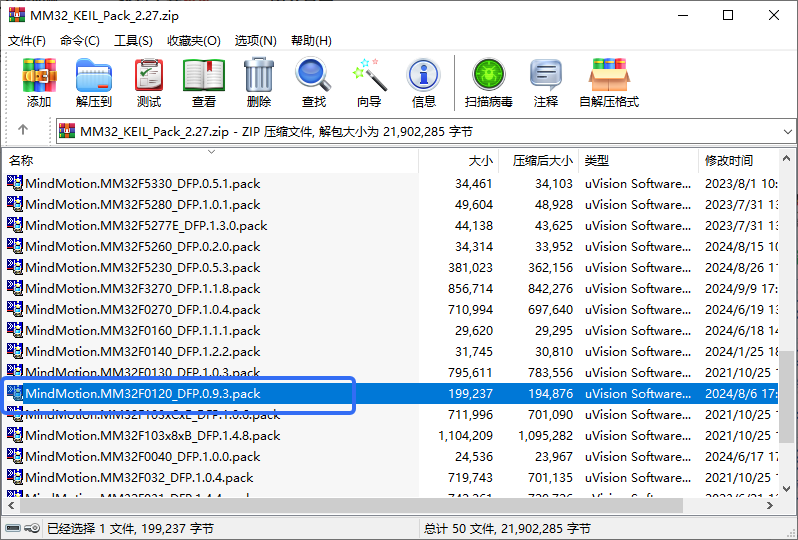Click the Delete (删除) trash icon
The height and width of the screenshot is (540, 798).
[259, 82]
